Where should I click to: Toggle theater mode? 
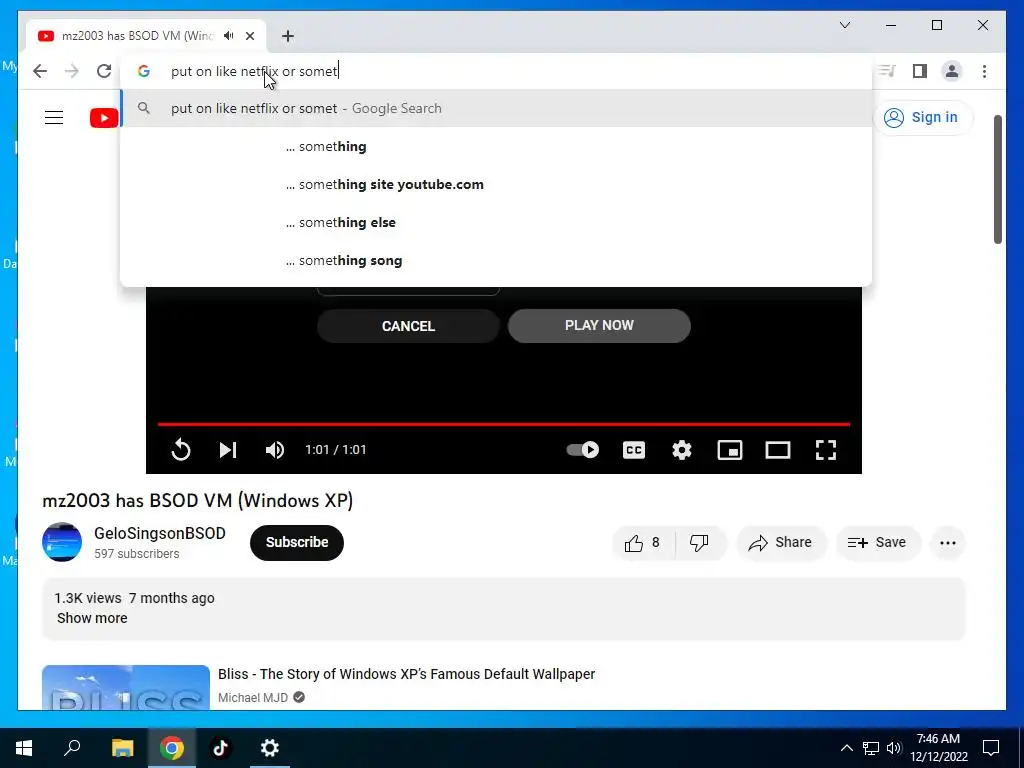coord(778,450)
